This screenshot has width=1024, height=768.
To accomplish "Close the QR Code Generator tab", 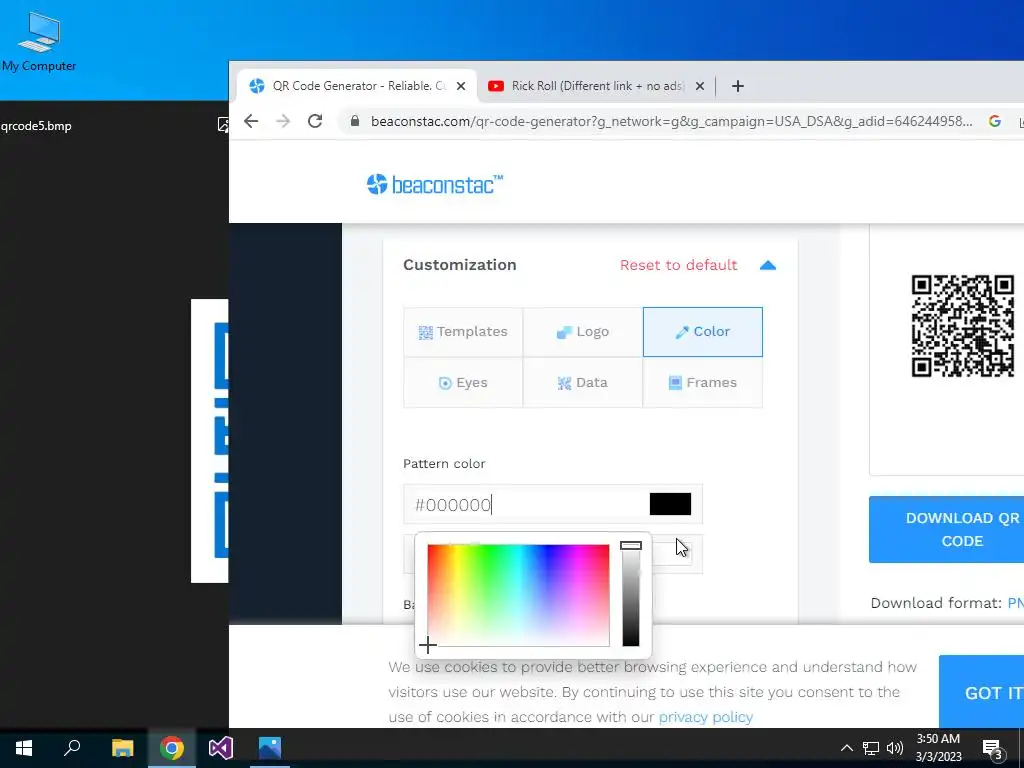I will (461, 86).
